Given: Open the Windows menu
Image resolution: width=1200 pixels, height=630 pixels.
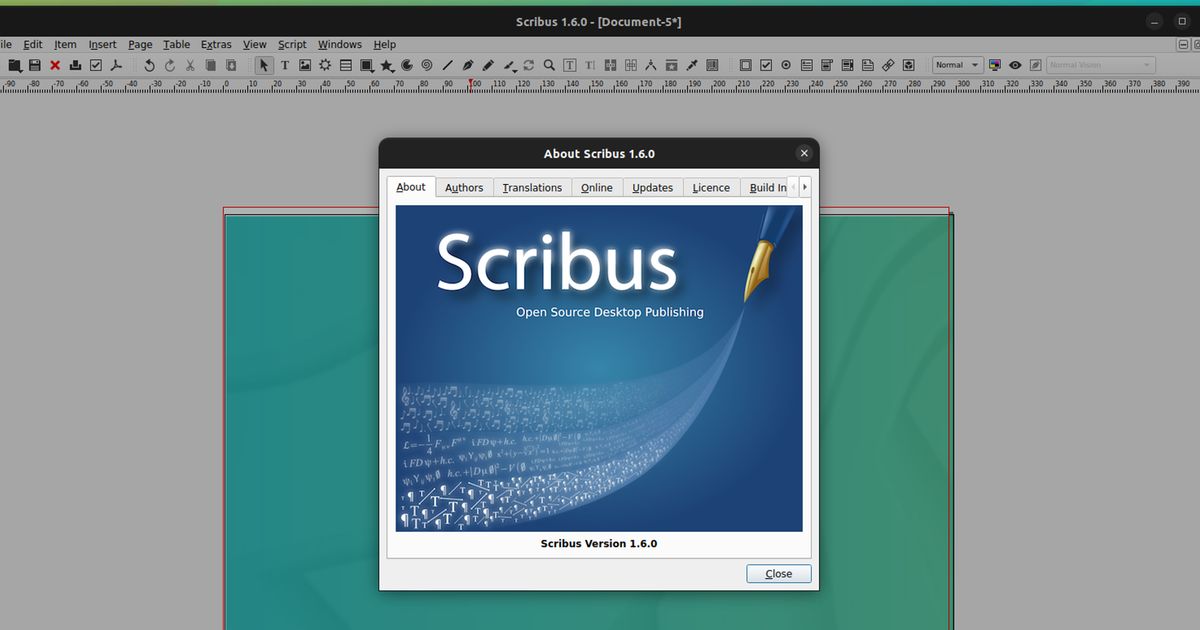Looking at the screenshot, I should click(x=340, y=44).
